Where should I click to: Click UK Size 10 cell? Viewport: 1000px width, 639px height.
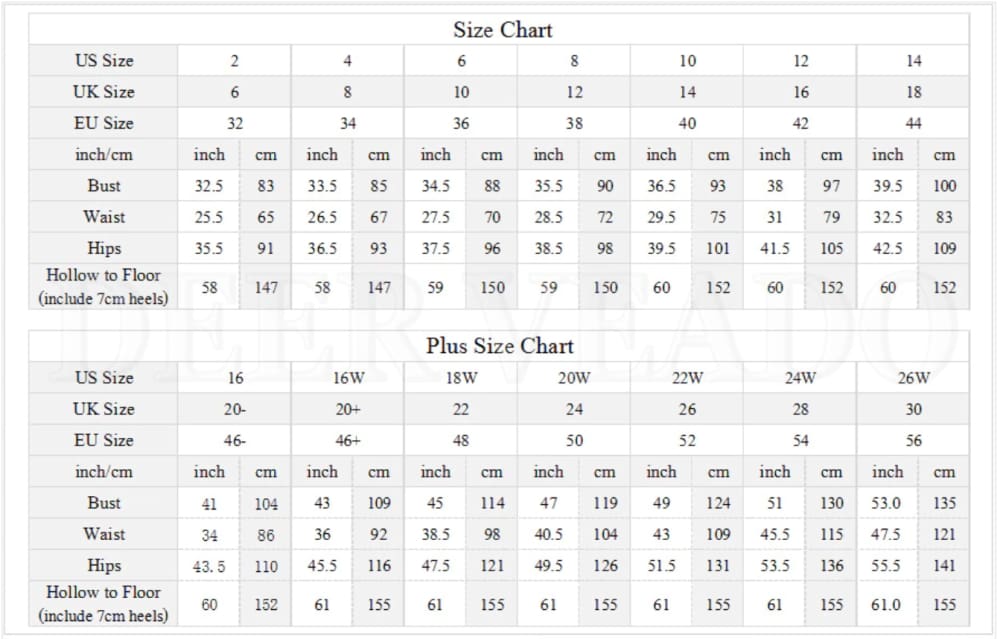click(x=460, y=92)
